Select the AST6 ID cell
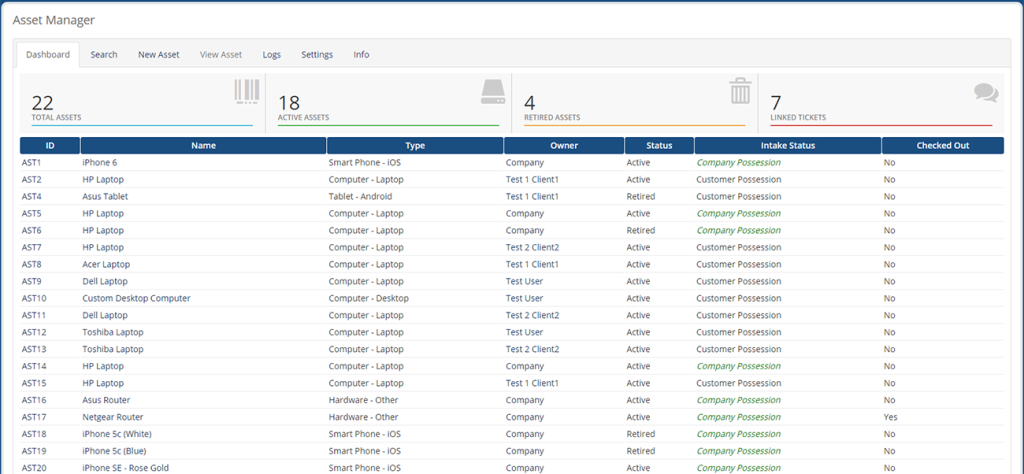The height and width of the screenshot is (474, 1024). pyautogui.click(x=31, y=230)
